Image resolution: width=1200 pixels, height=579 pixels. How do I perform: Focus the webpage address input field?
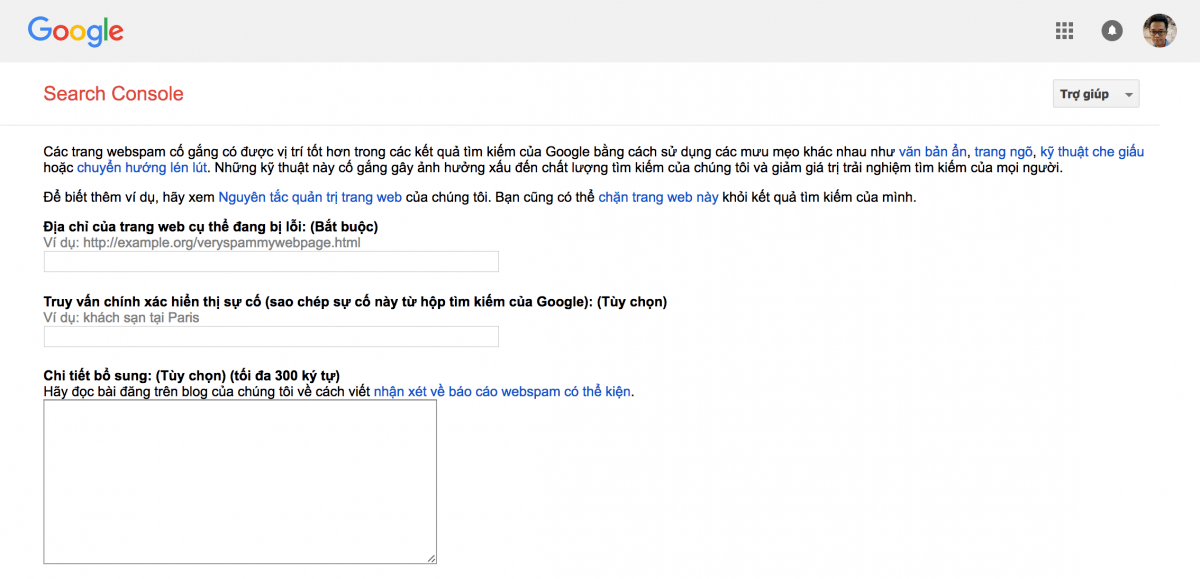tap(271, 262)
